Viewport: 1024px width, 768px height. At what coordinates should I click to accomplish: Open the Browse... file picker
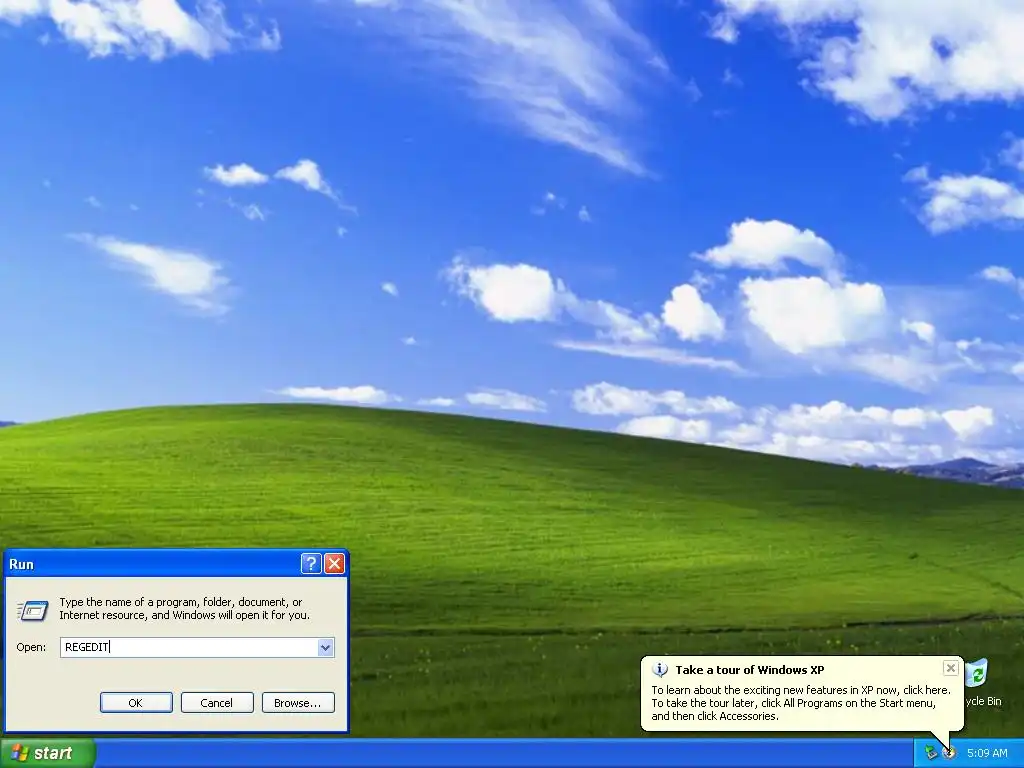click(x=298, y=703)
